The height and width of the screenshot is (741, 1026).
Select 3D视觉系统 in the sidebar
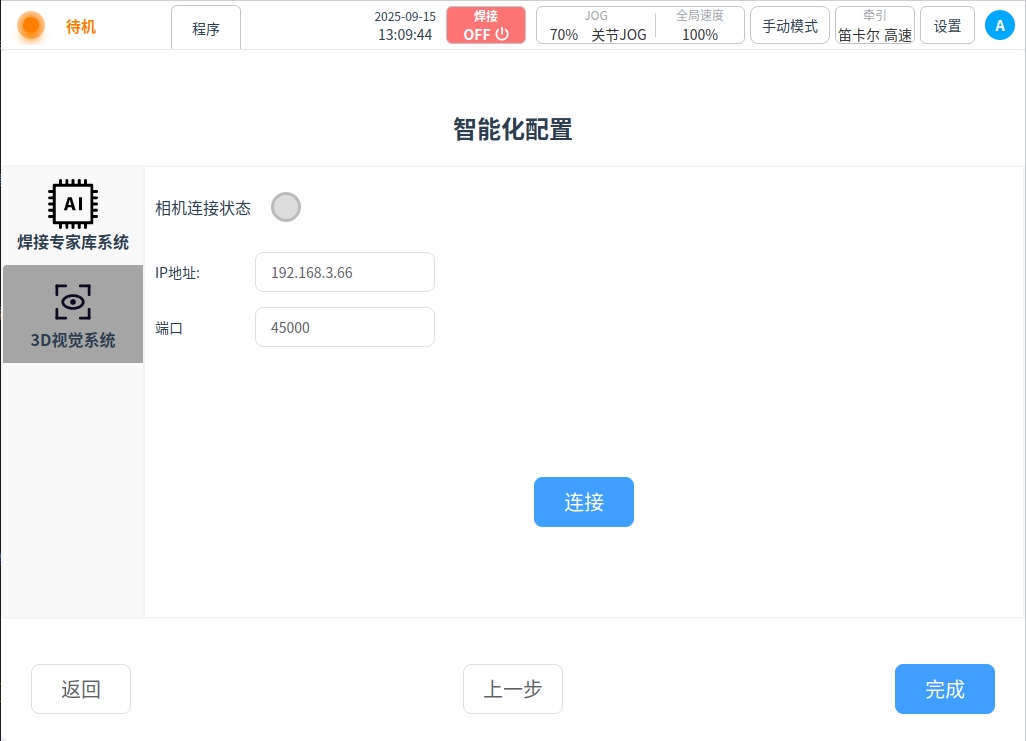click(x=73, y=340)
